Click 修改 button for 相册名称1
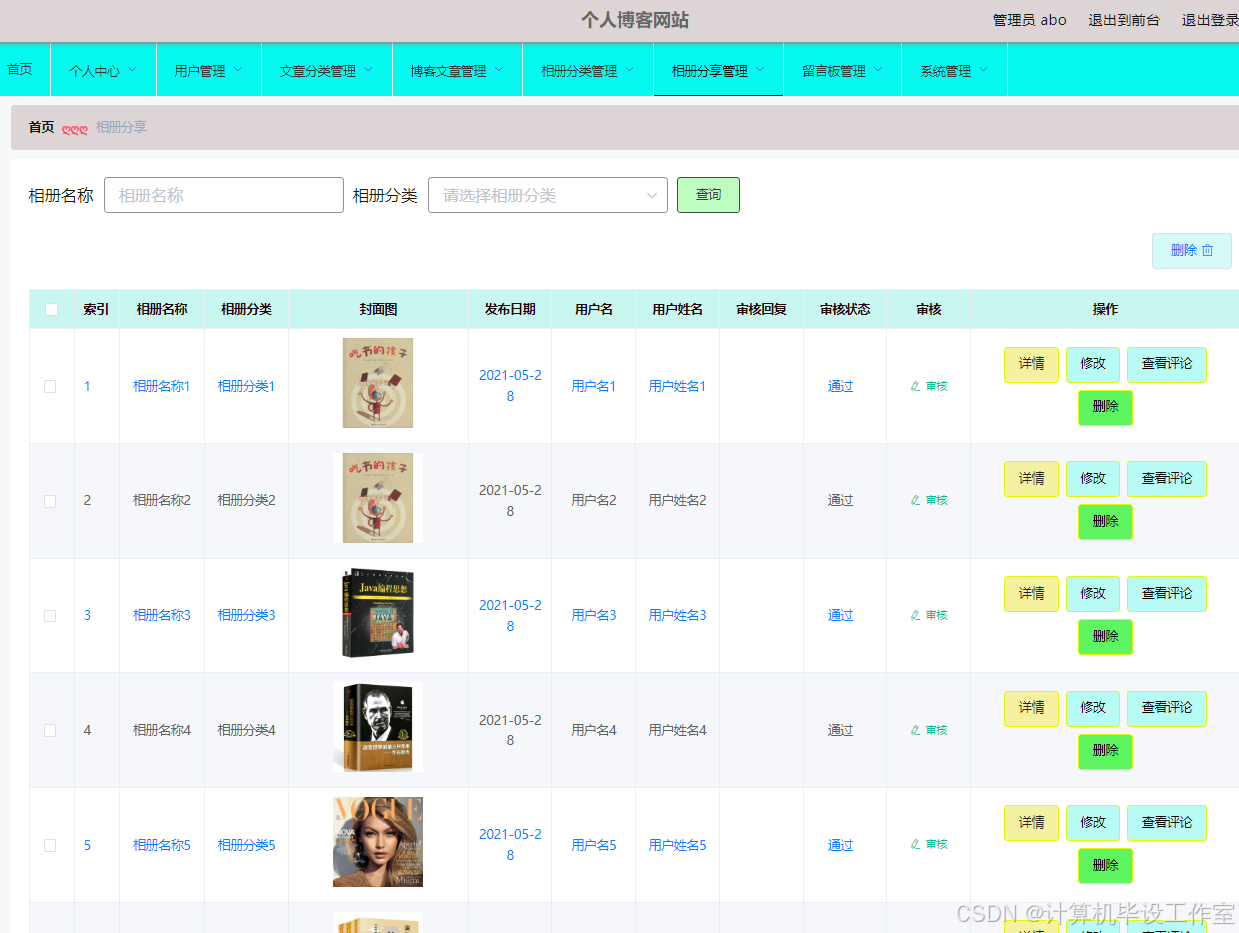The image size is (1239, 933). 1093,365
